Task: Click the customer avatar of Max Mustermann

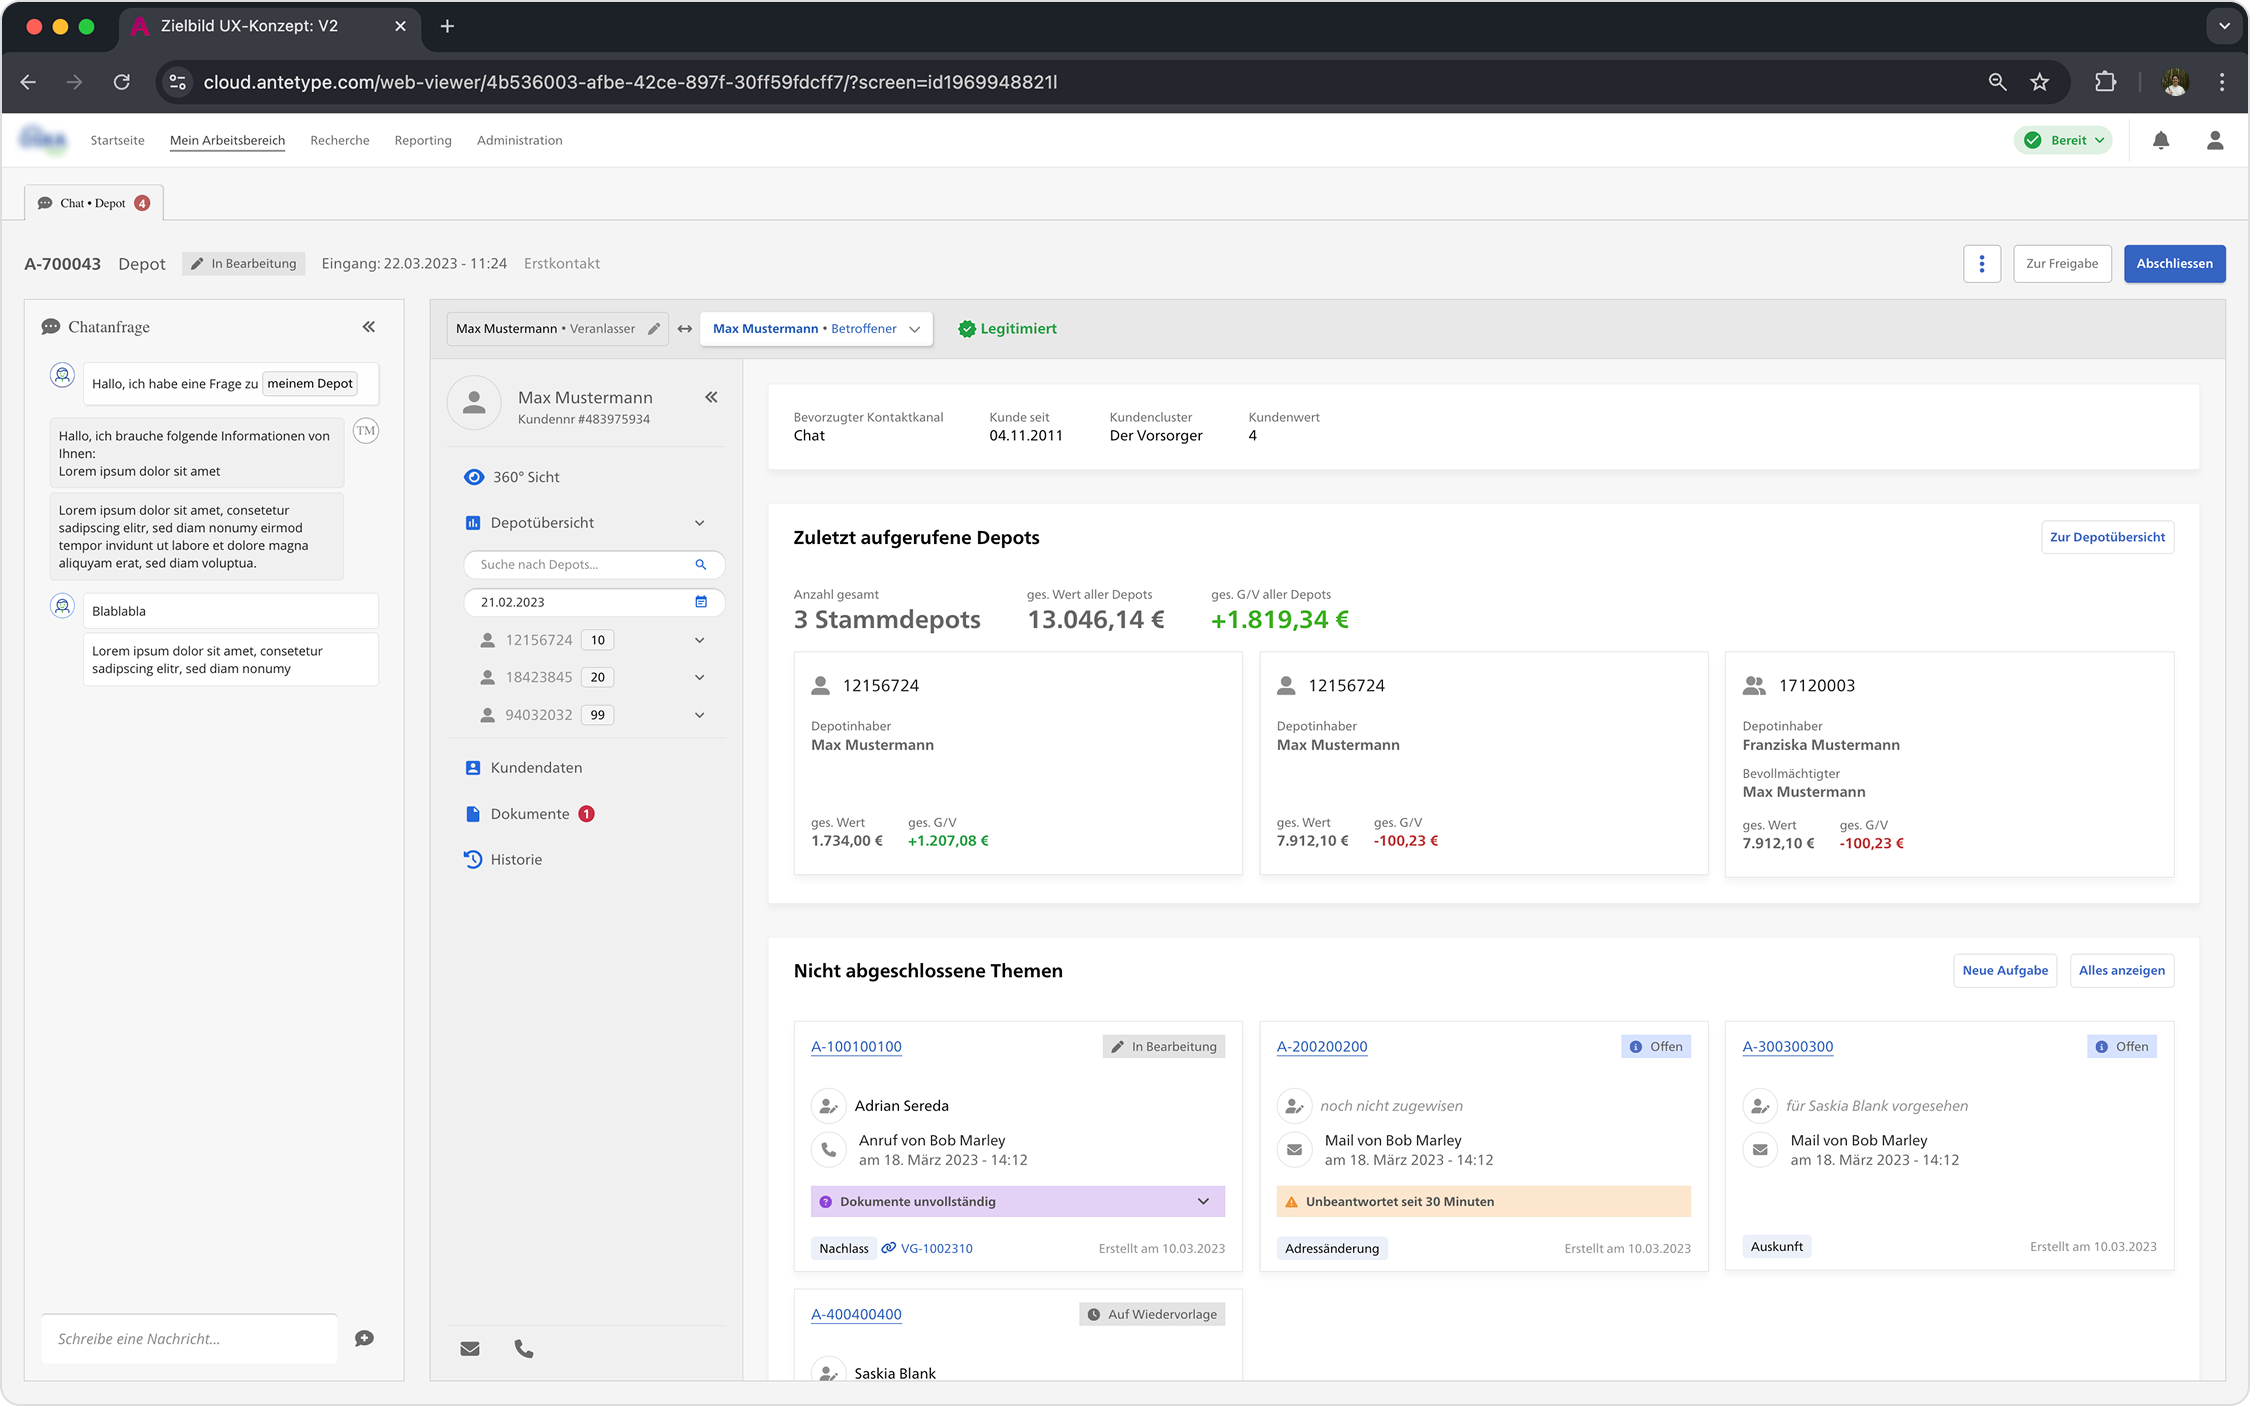Action: 474,403
